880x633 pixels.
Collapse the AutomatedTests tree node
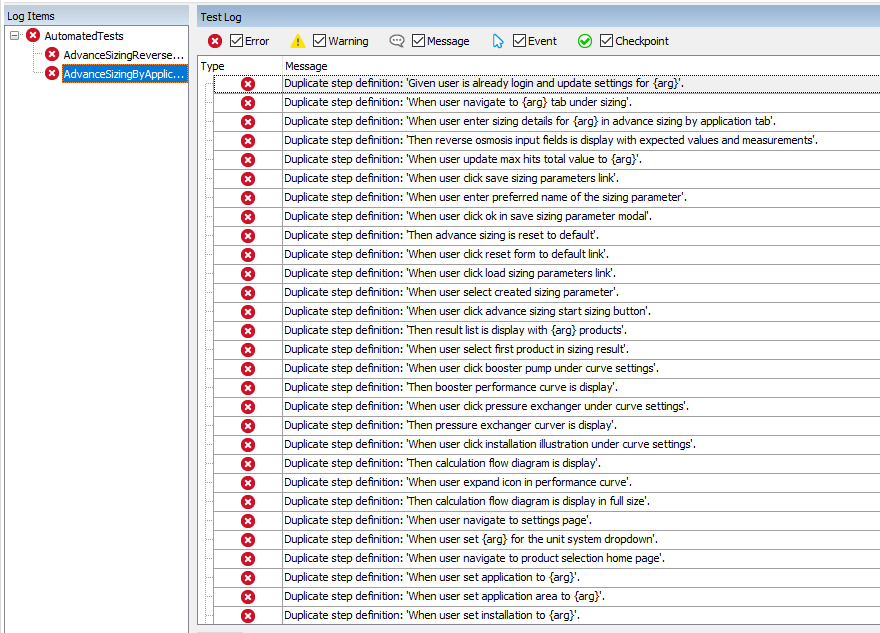coord(15,36)
